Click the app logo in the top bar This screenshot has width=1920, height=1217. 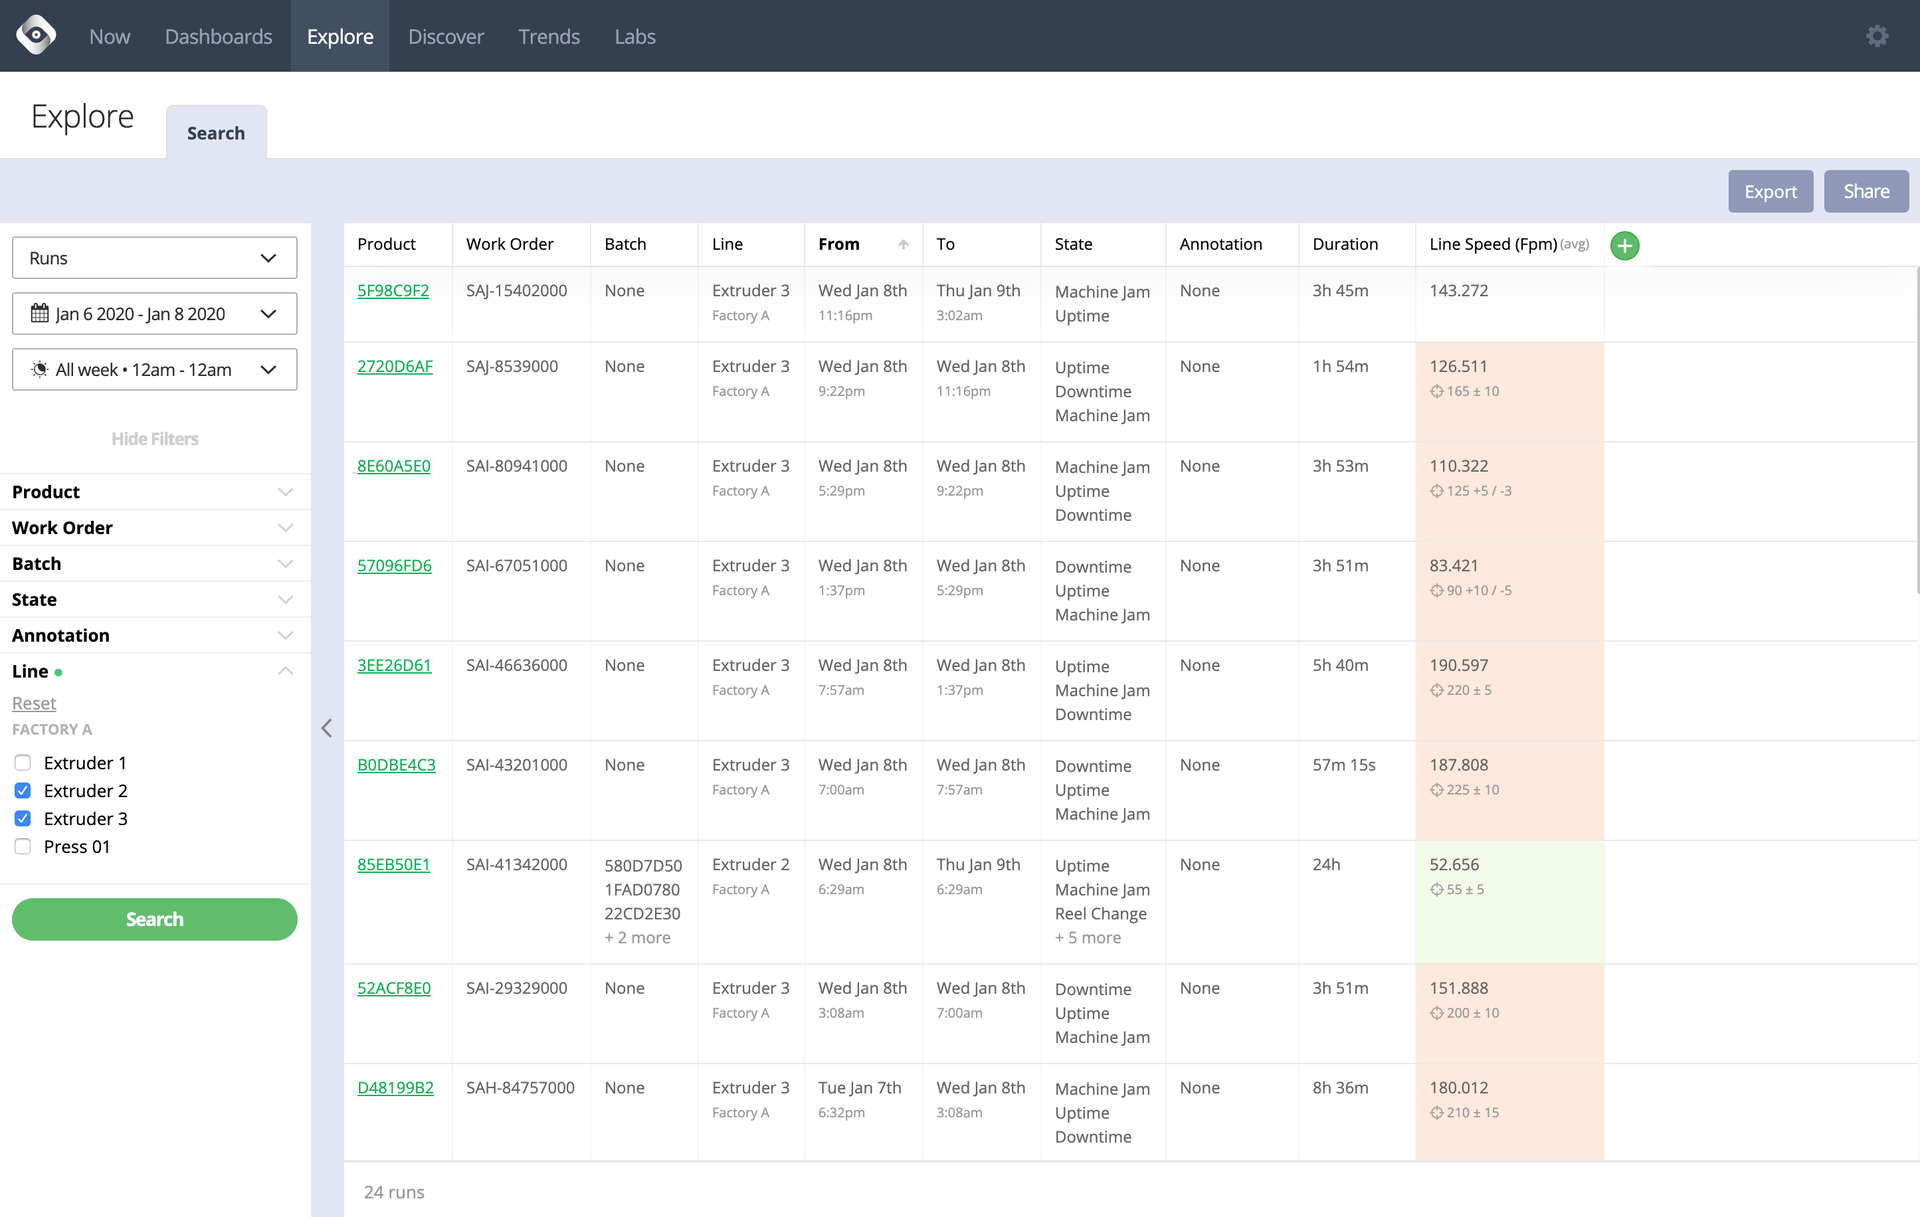click(x=36, y=35)
